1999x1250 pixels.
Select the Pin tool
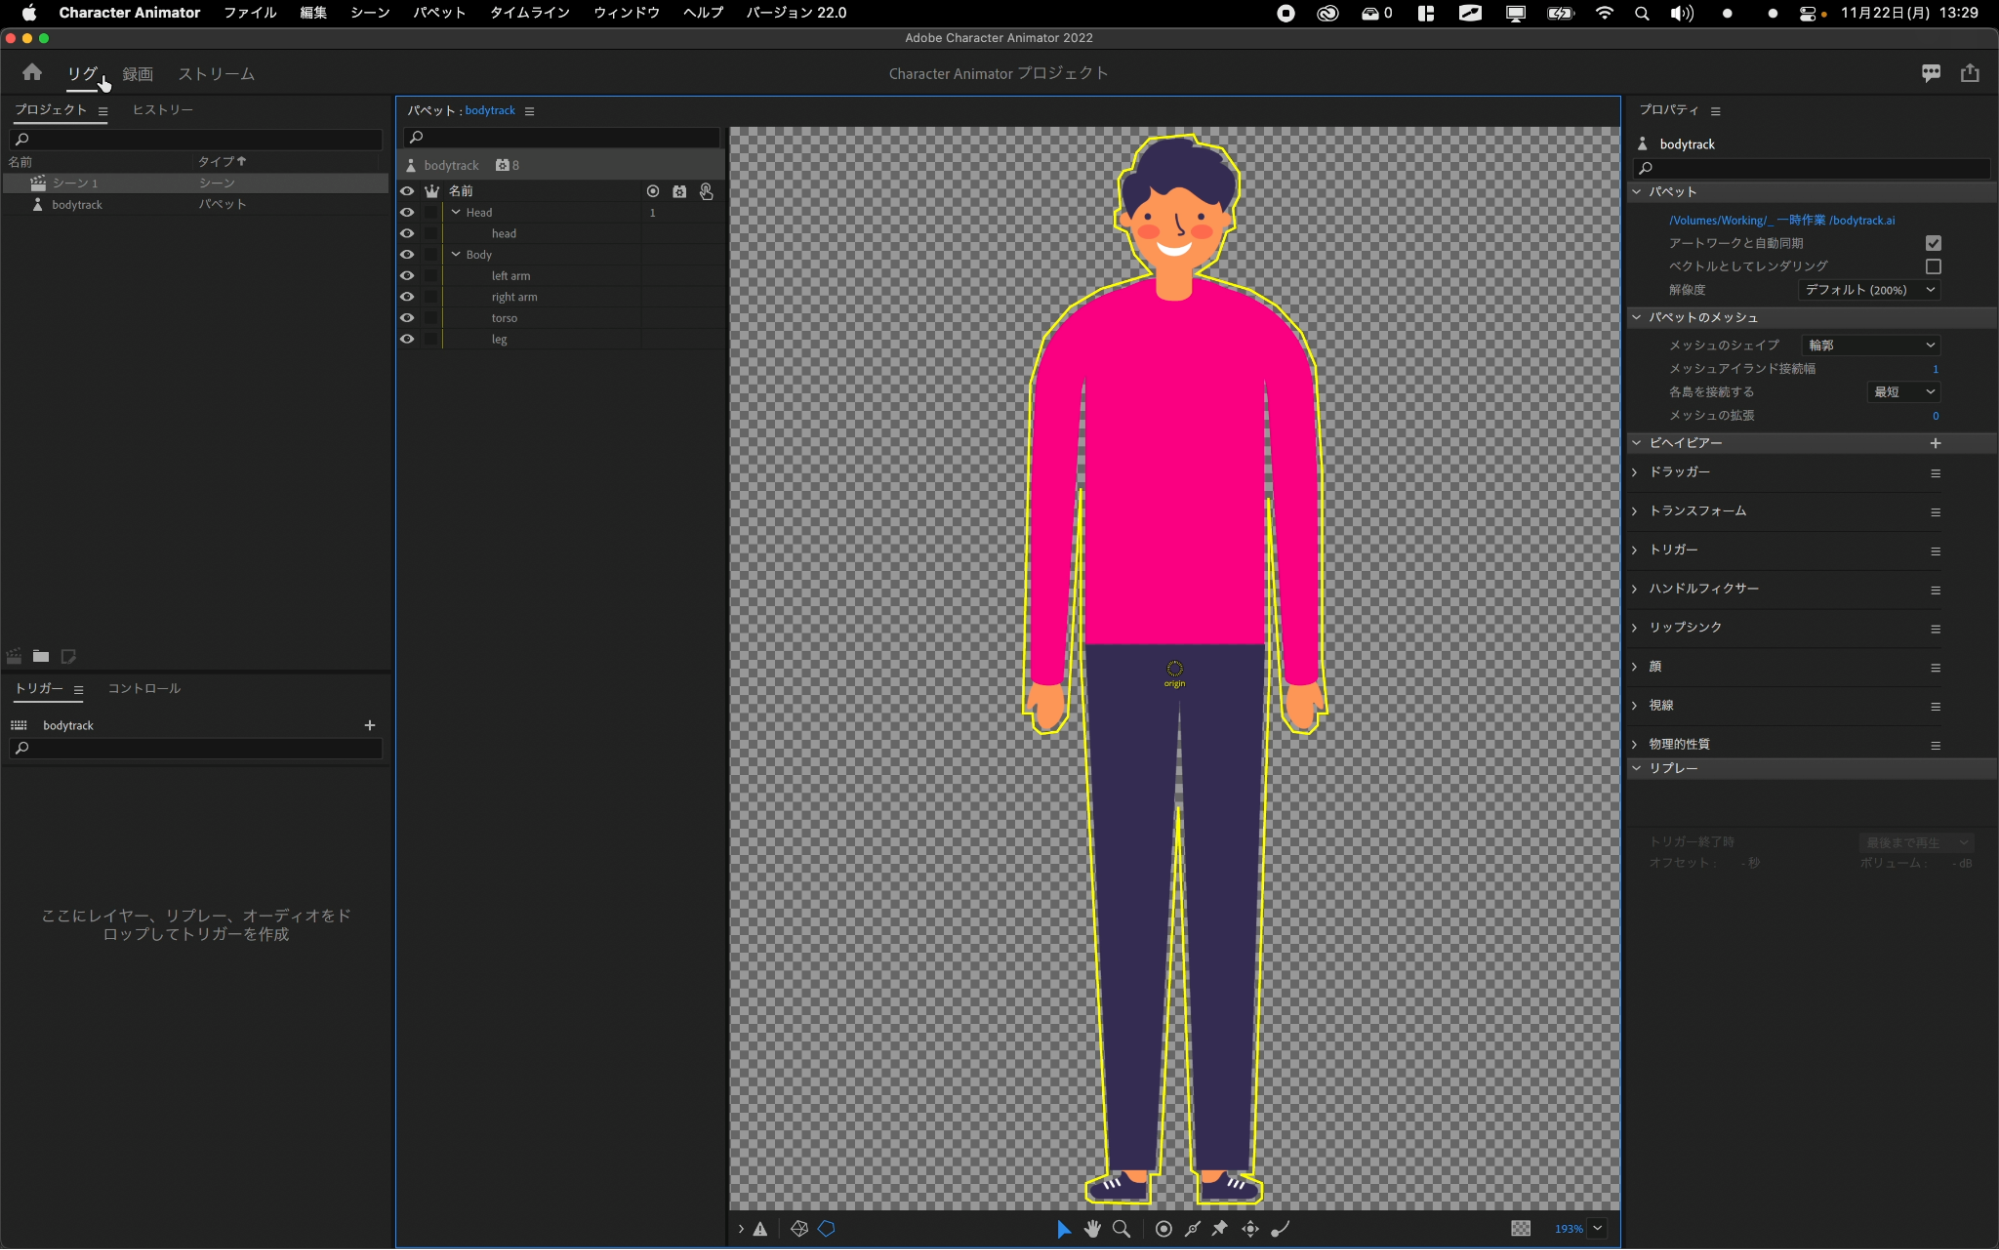point(1220,1229)
